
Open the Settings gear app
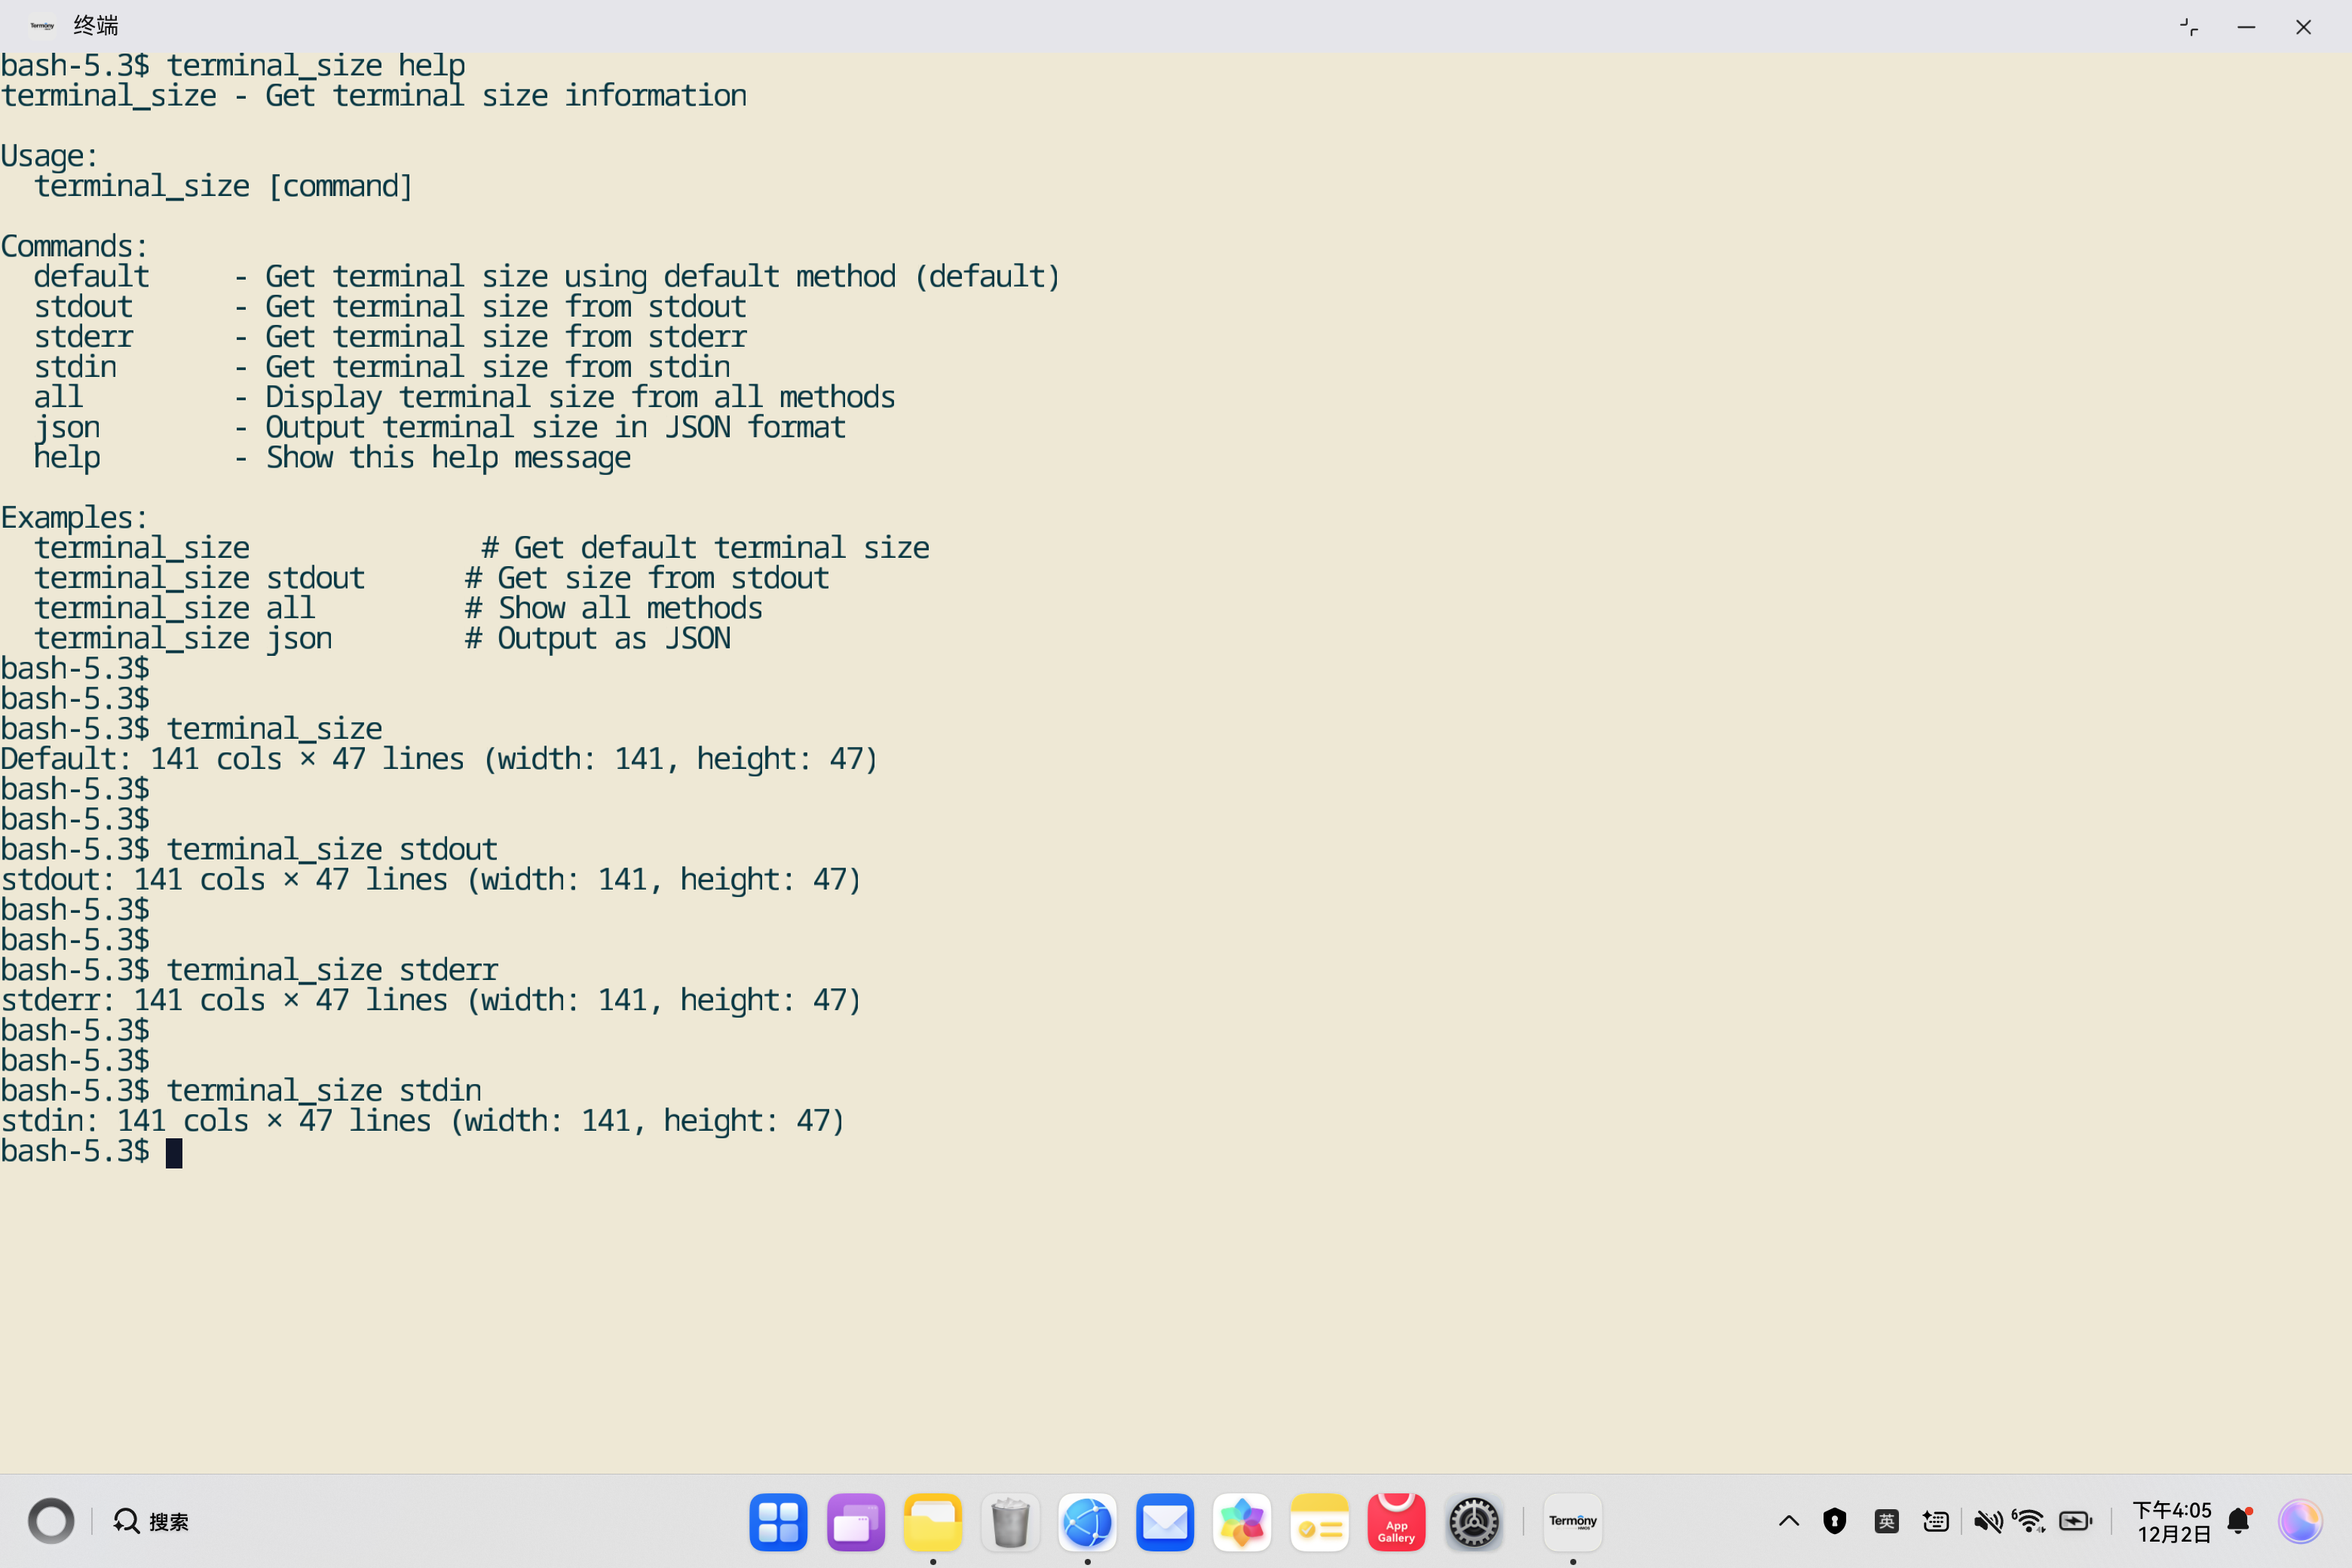pyautogui.click(x=1473, y=1522)
